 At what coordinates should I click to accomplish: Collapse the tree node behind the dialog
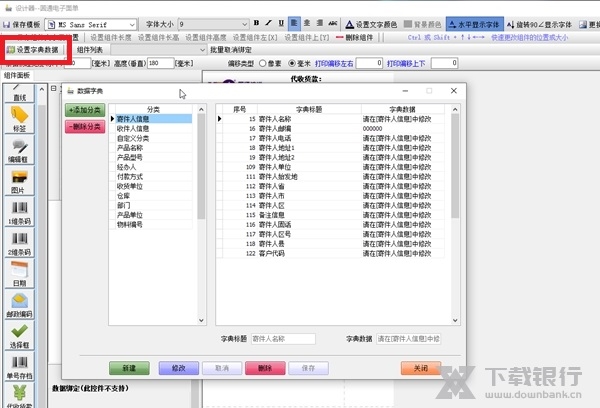[x=54, y=88]
